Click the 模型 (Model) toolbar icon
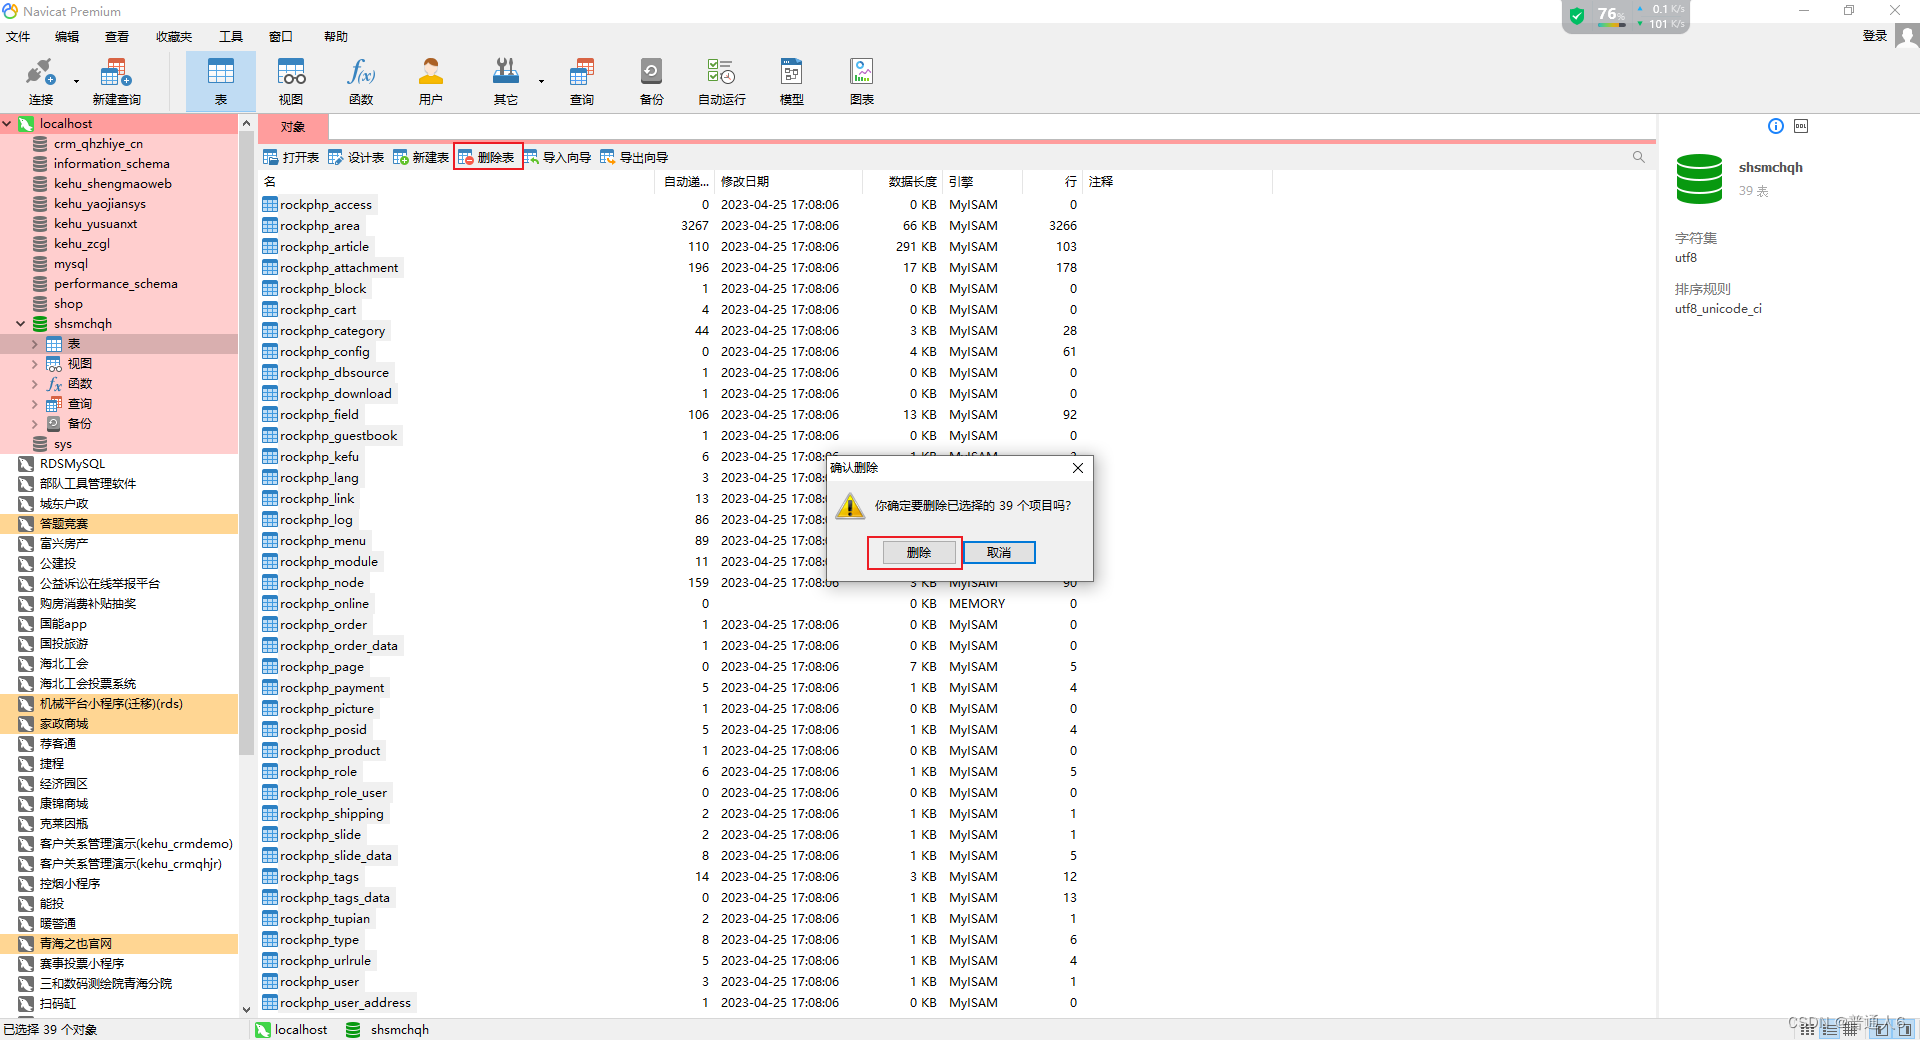The height and width of the screenshot is (1040, 1920). 791,81
